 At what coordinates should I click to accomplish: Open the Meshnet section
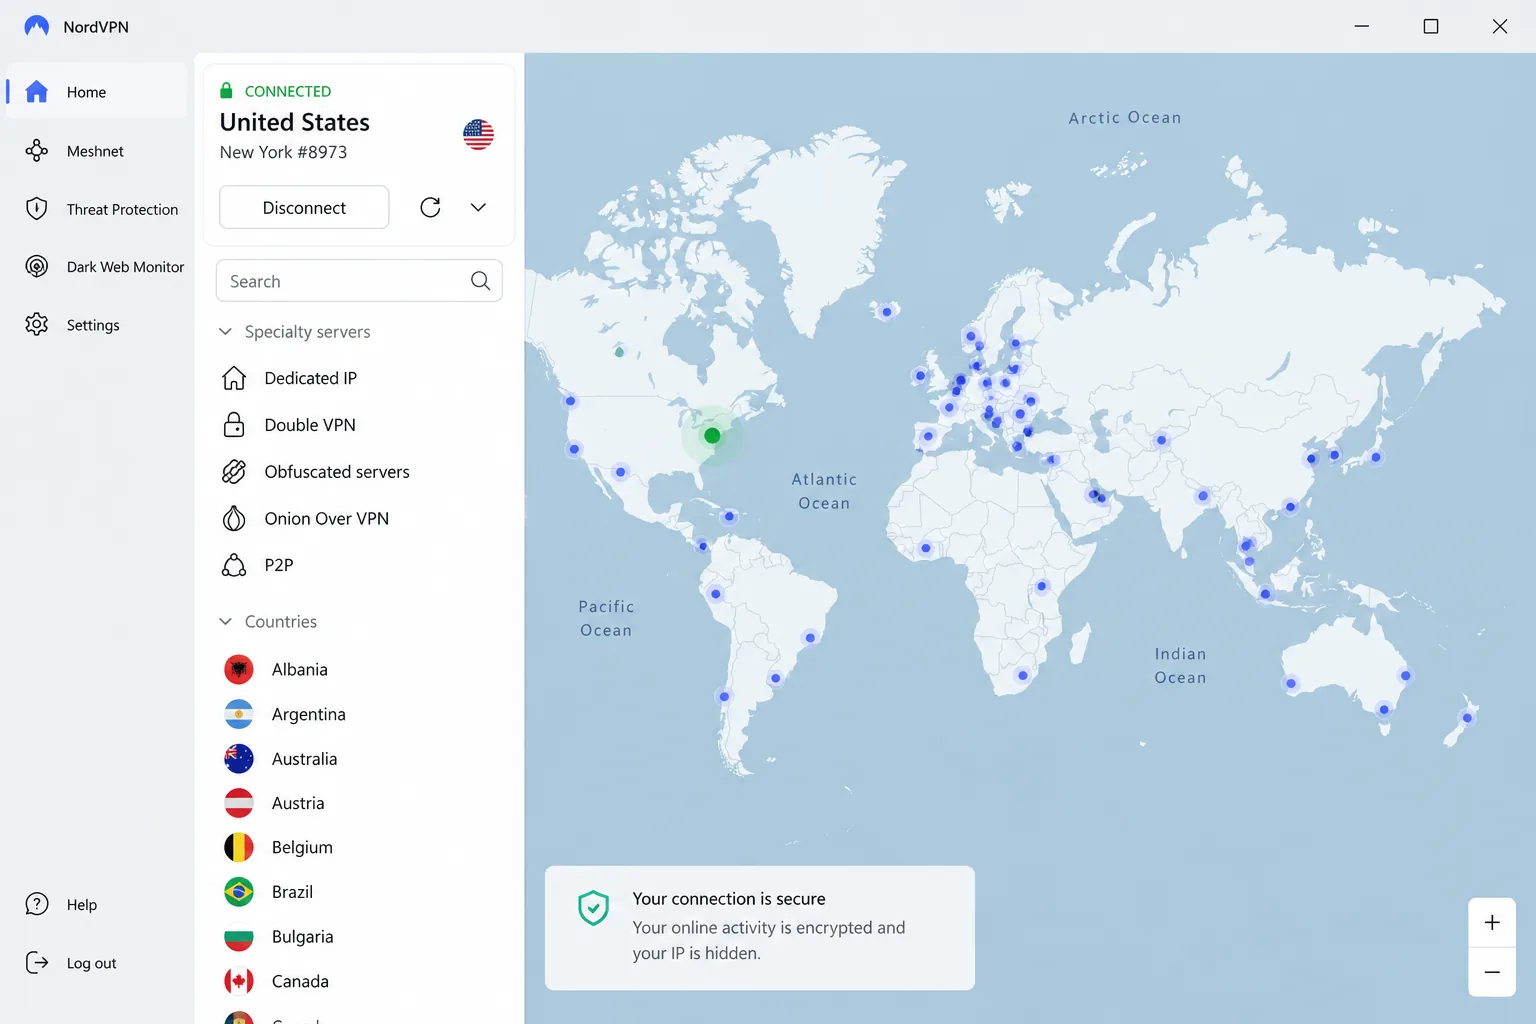tap(97, 151)
